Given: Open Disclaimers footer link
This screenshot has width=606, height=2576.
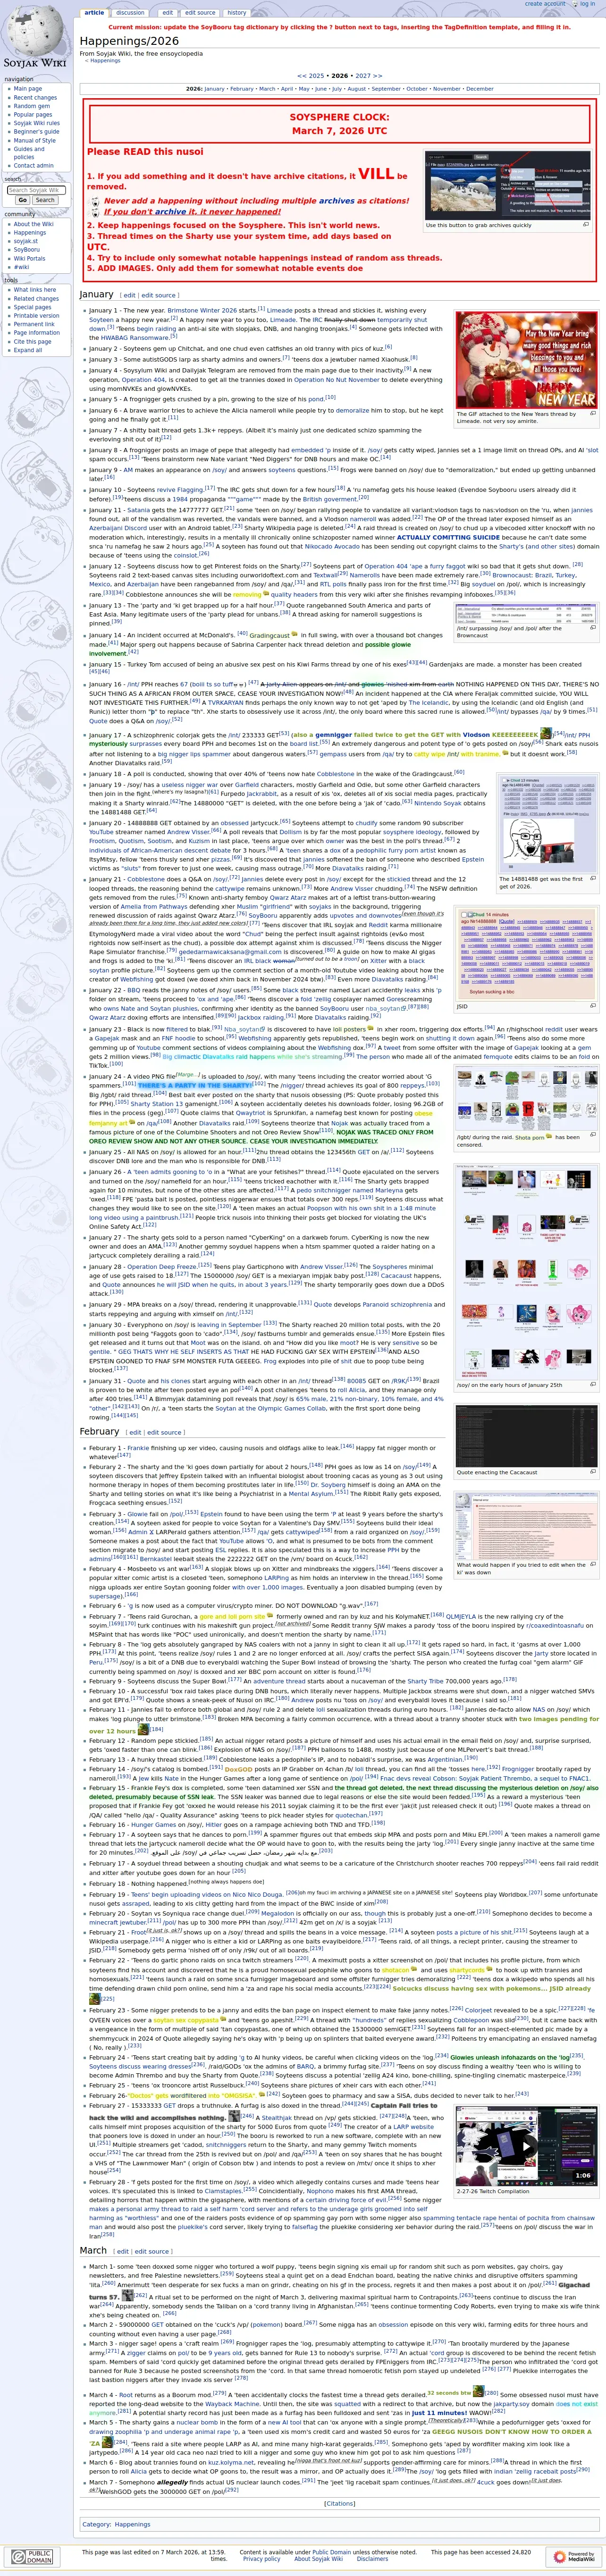Looking at the screenshot, I should coord(372,2559).
